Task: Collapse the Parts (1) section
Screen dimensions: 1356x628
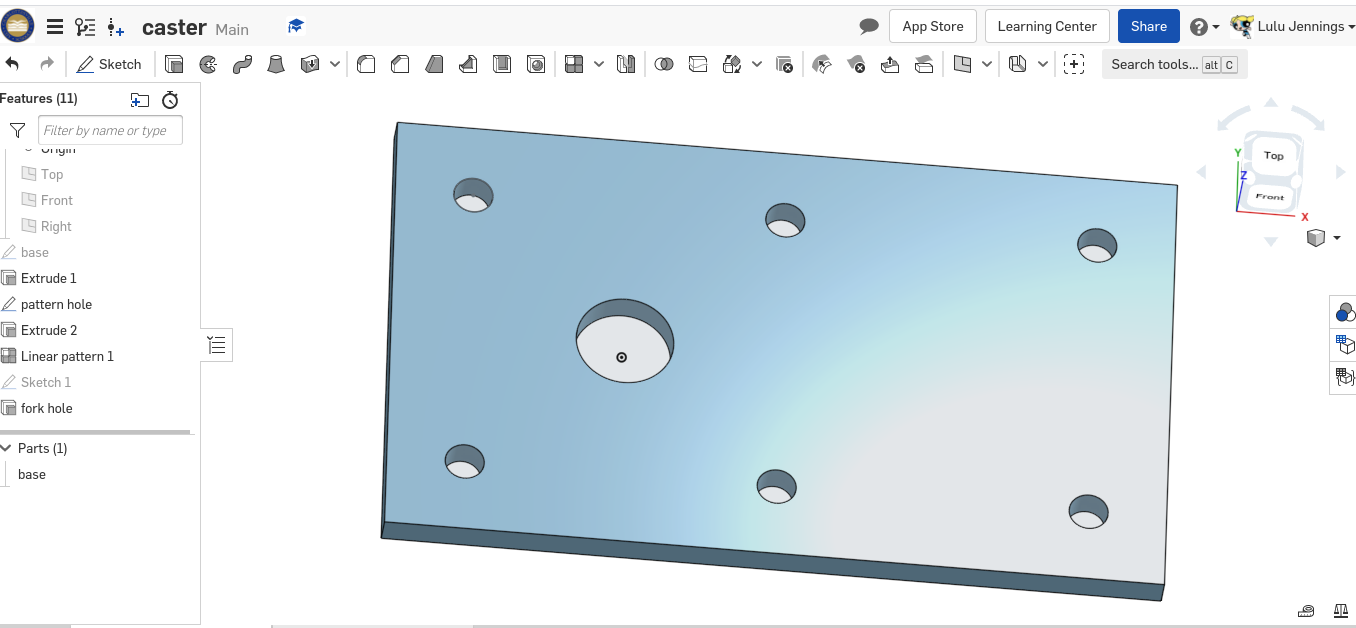Action: [x=6, y=448]
